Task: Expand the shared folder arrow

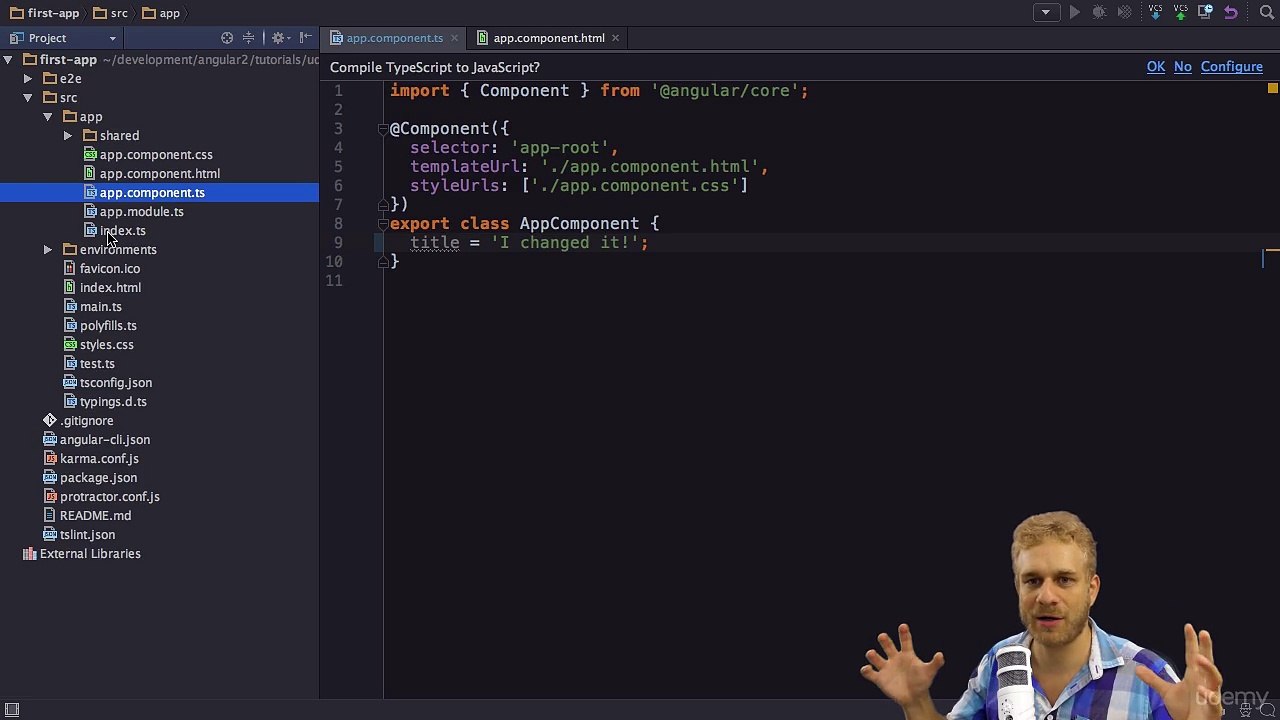Action: tap(68, 136)
